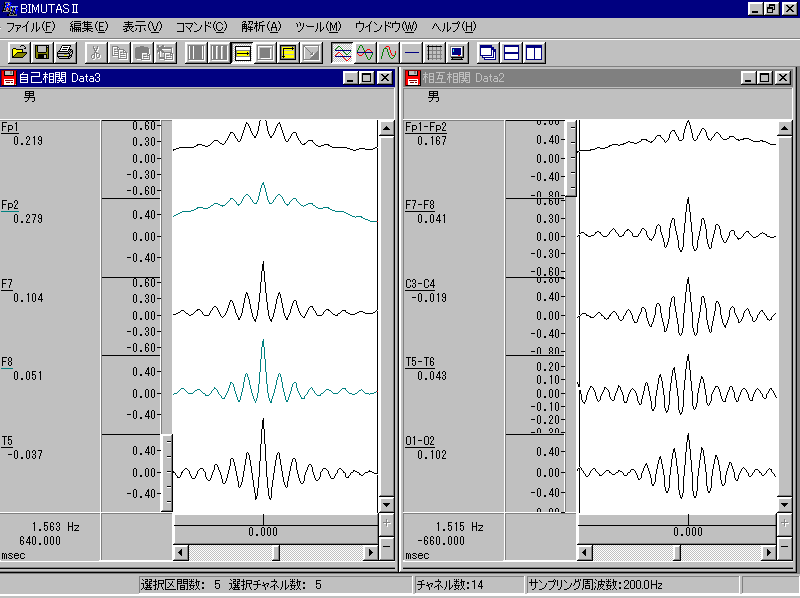The width and height of the screenshot is (800, 598).
Task: Click the grid display toolbar icon
Action: pos(434,52)
